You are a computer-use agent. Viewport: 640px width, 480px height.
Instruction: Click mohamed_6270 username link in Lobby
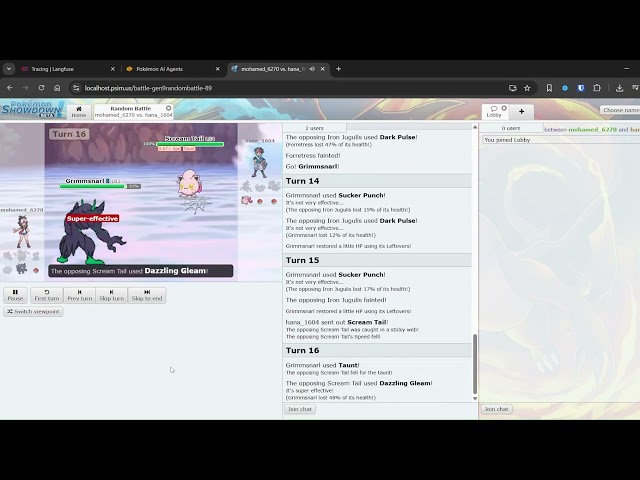(x=592, y=129)
